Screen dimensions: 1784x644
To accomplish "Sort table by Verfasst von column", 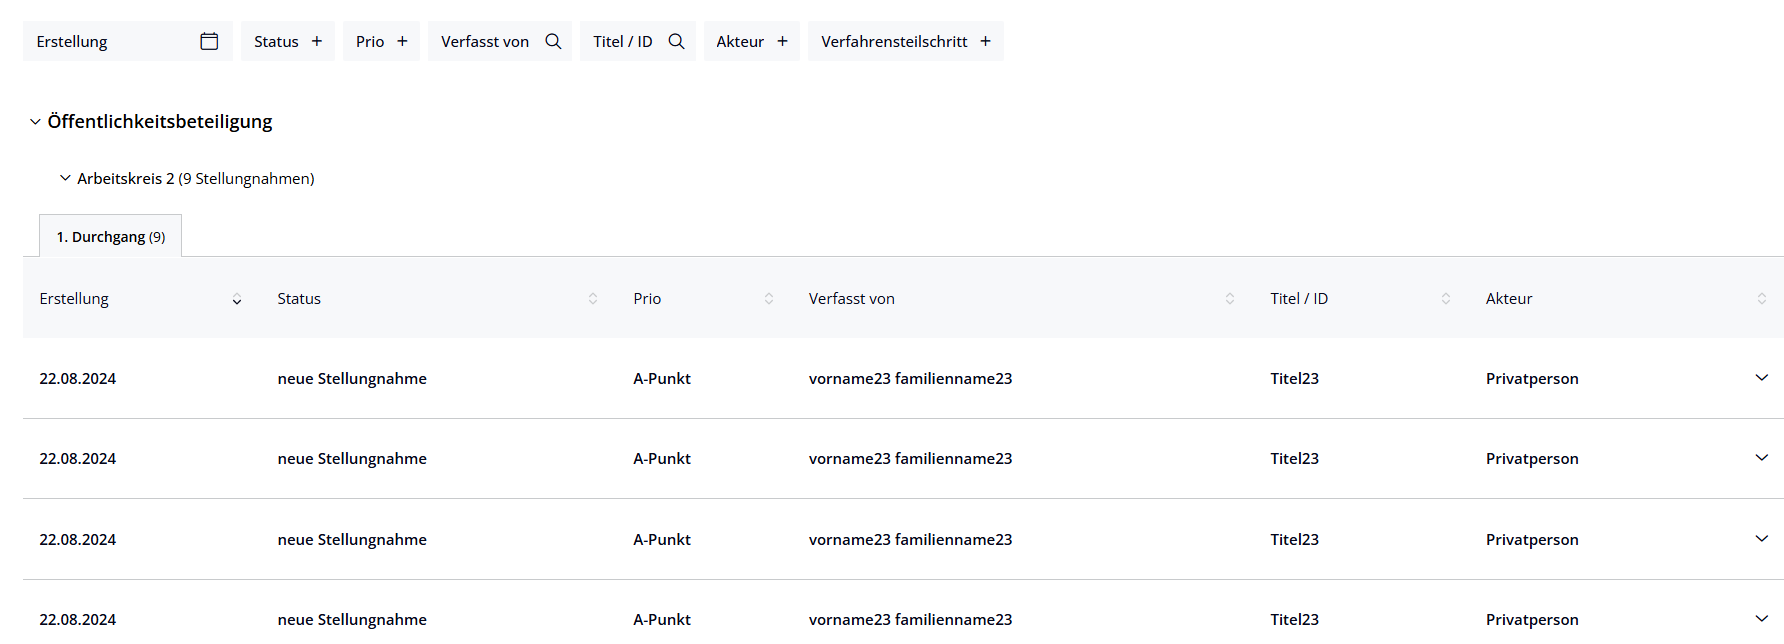I will coord(1229,299).
